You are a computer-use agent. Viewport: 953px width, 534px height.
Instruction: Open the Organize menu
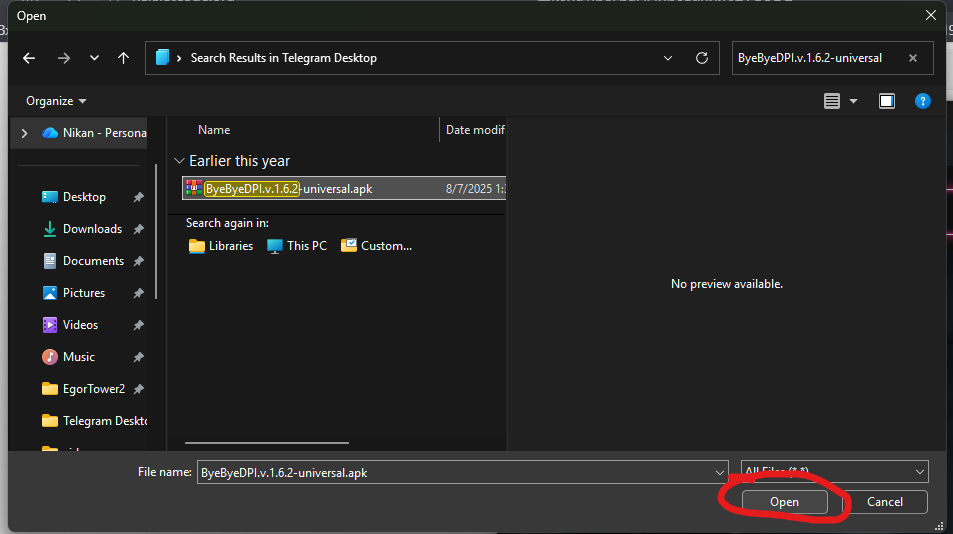pyautogui.click(x=56, y=101)
